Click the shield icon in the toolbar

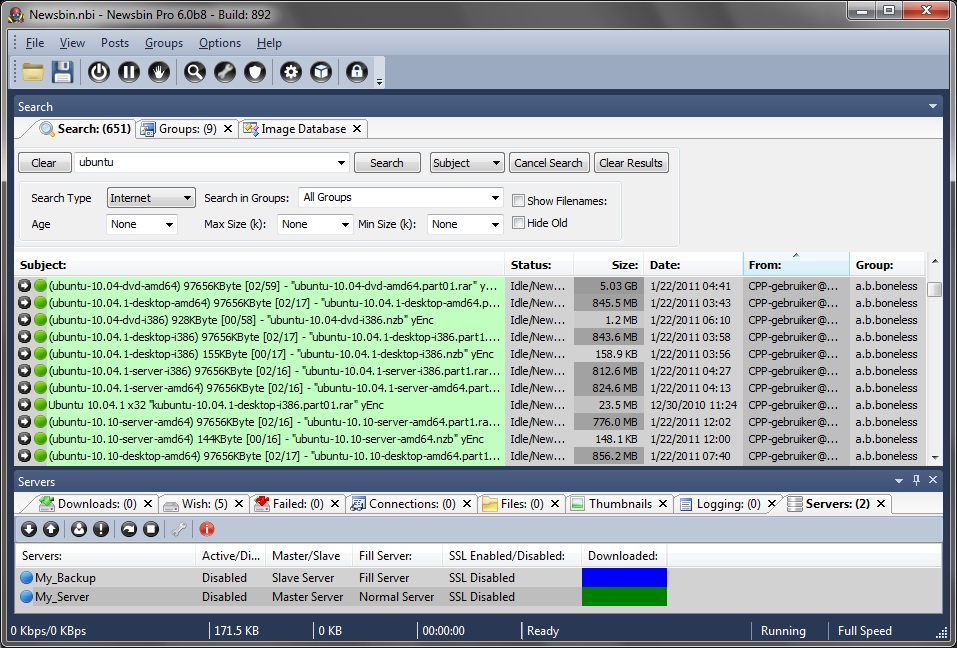[255, 72]
